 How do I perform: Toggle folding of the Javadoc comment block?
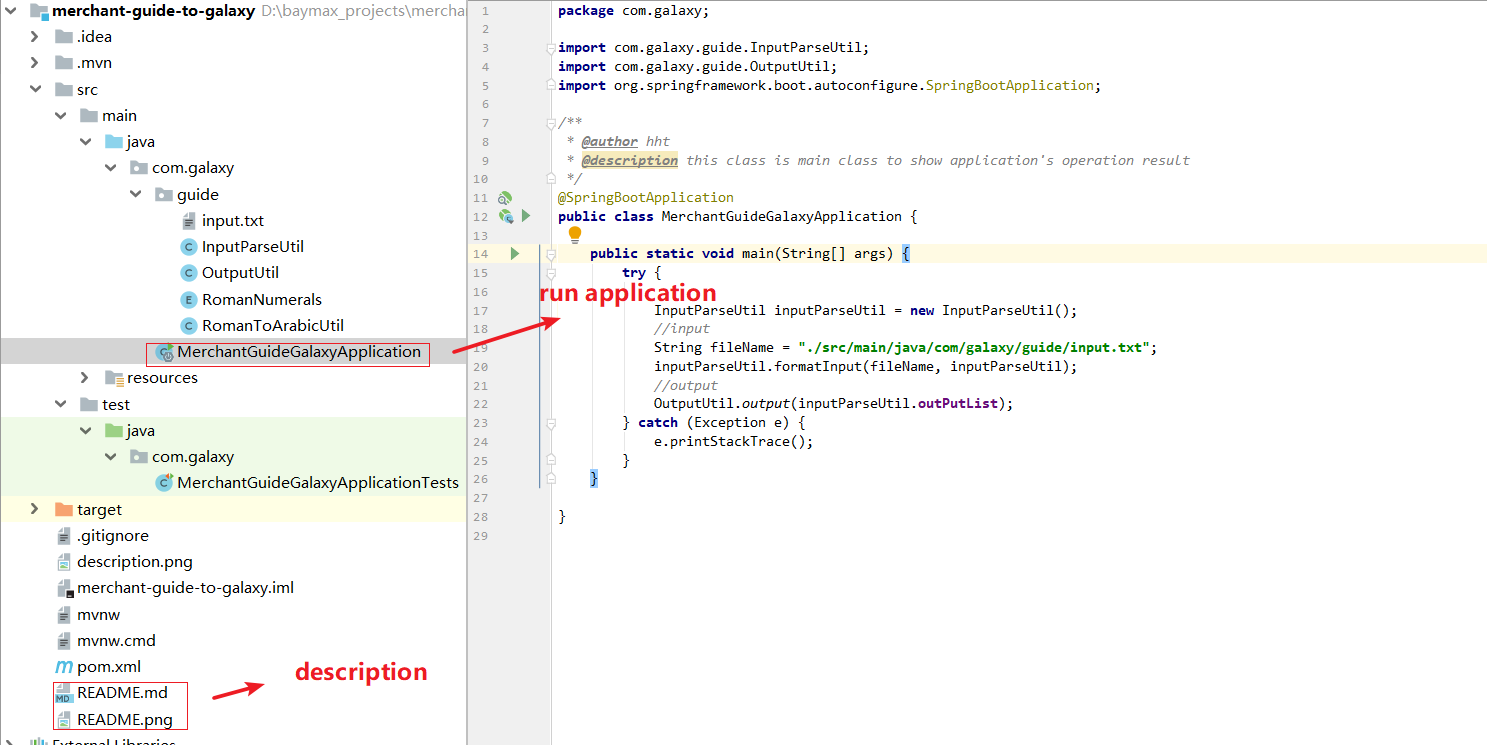(550, 123)
